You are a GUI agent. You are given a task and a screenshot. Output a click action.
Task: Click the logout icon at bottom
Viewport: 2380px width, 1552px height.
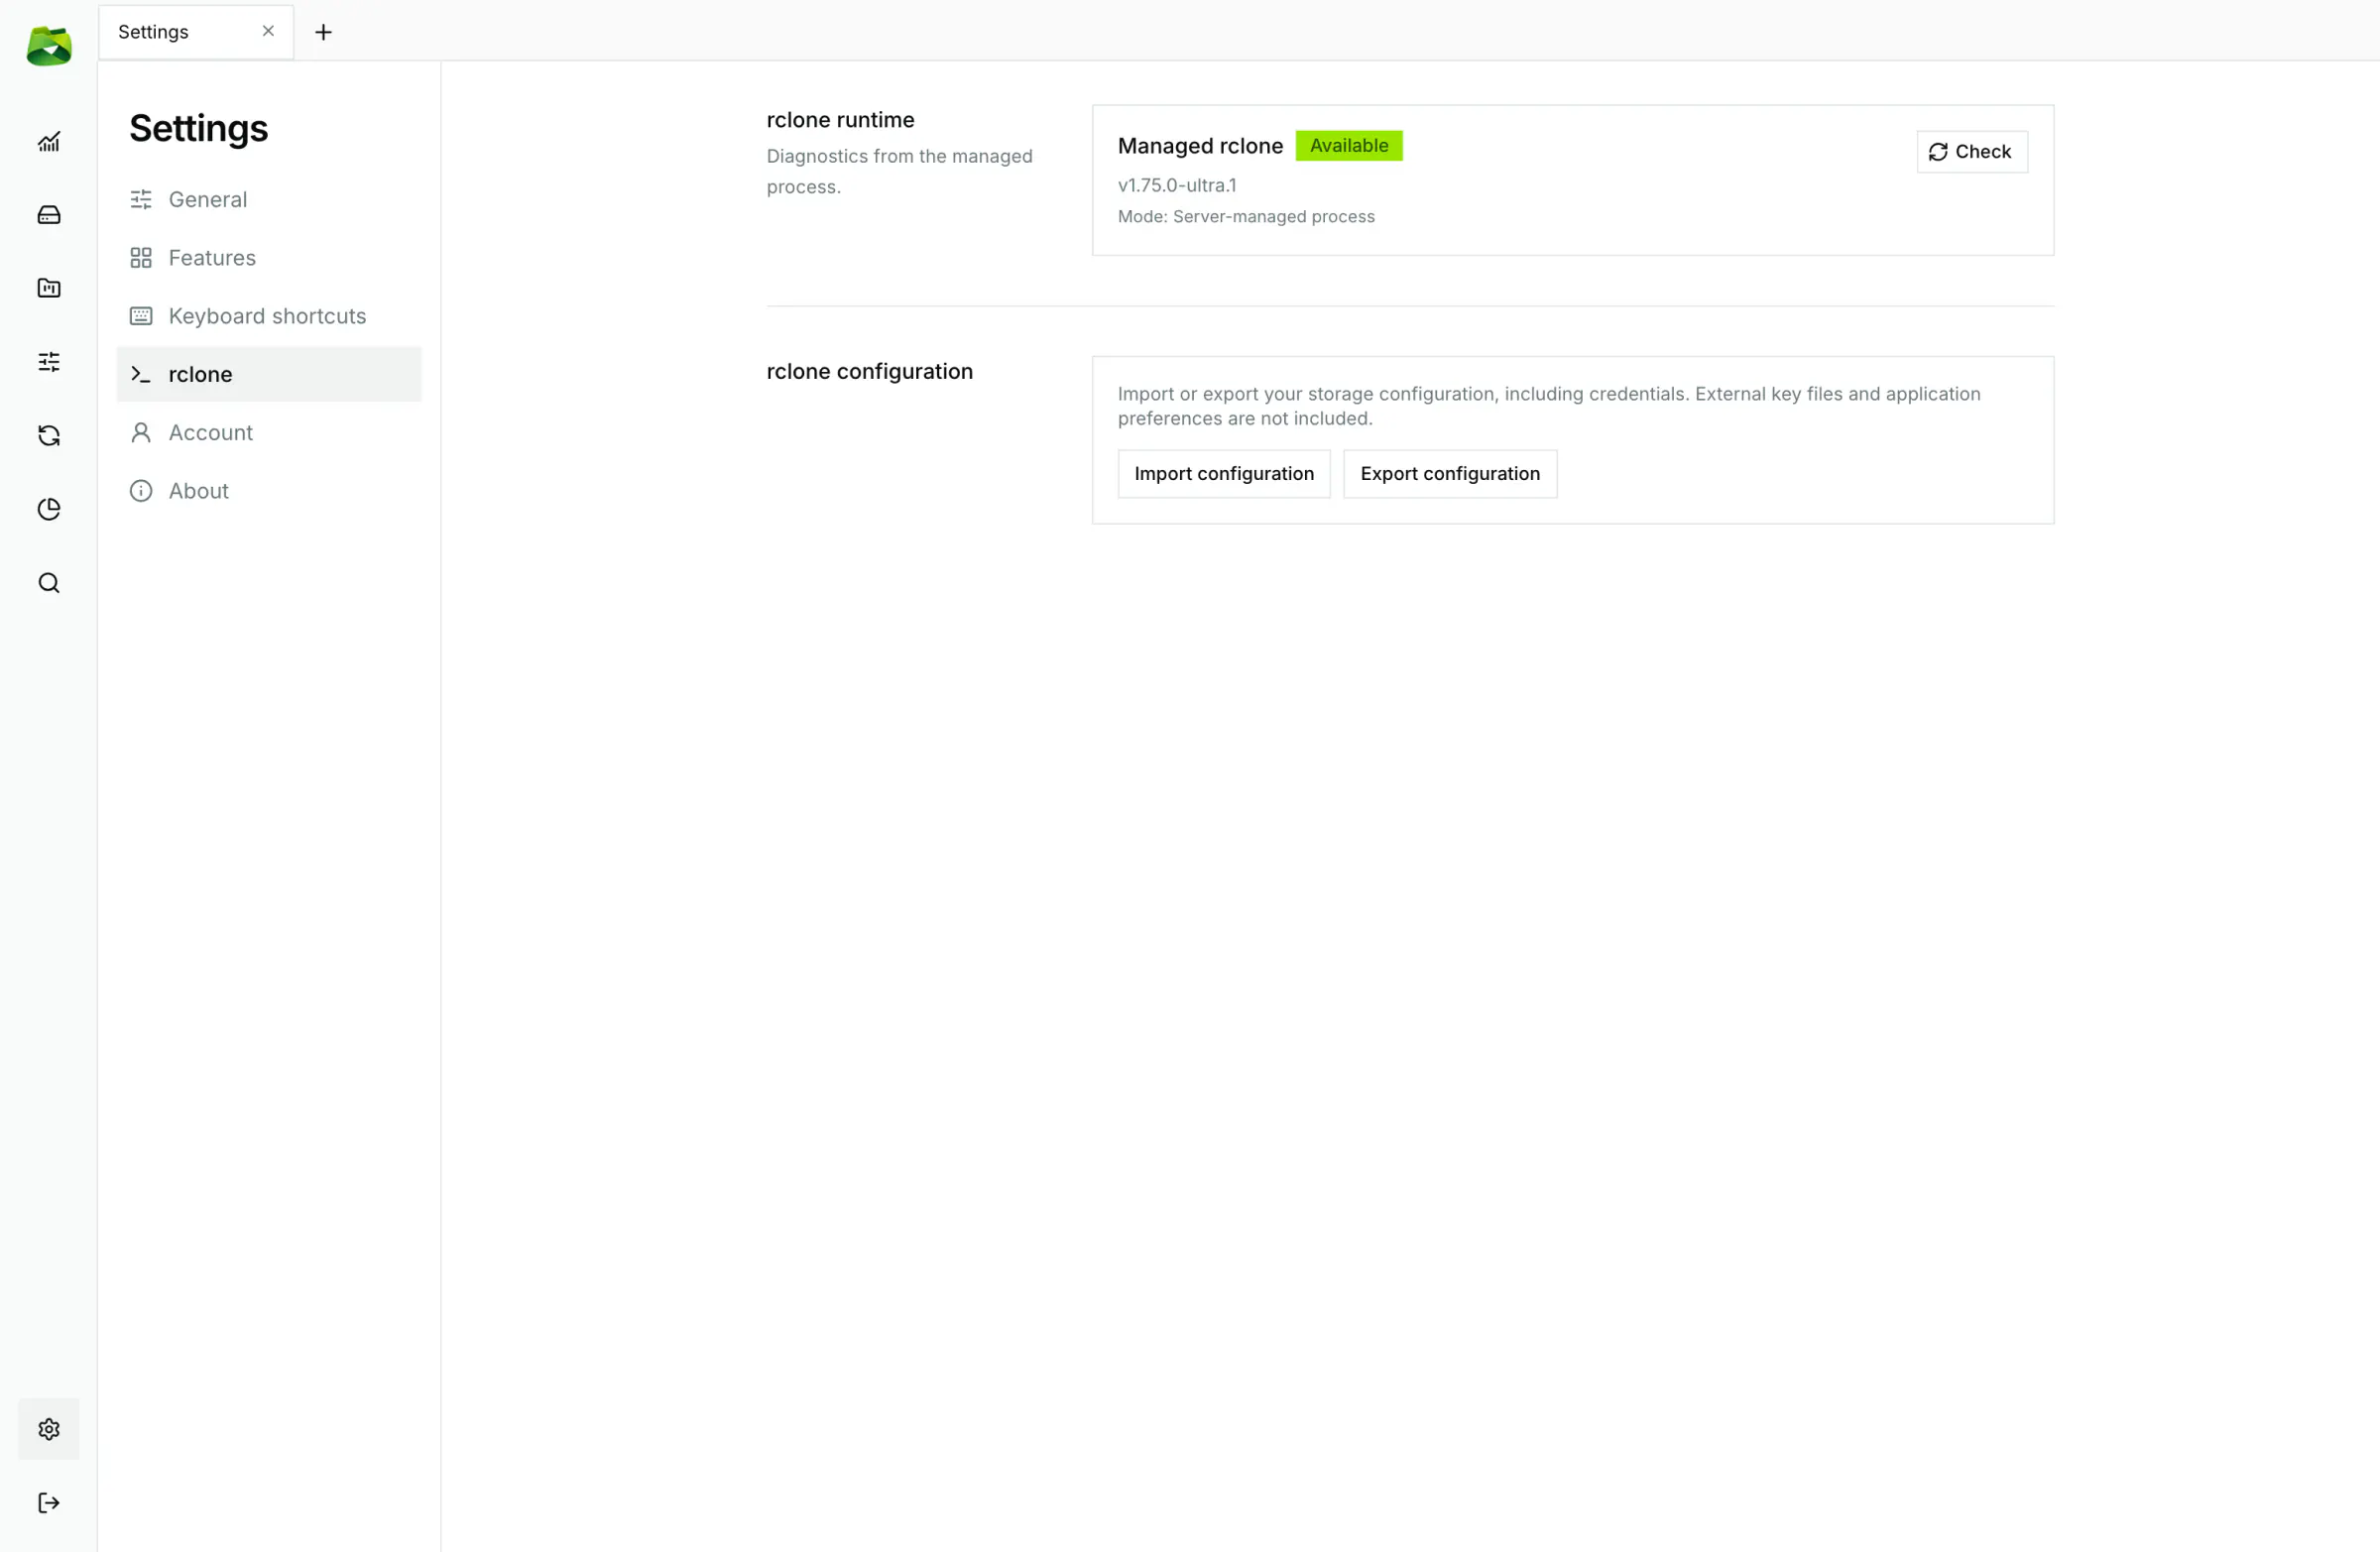click(x=49, y=1503)
